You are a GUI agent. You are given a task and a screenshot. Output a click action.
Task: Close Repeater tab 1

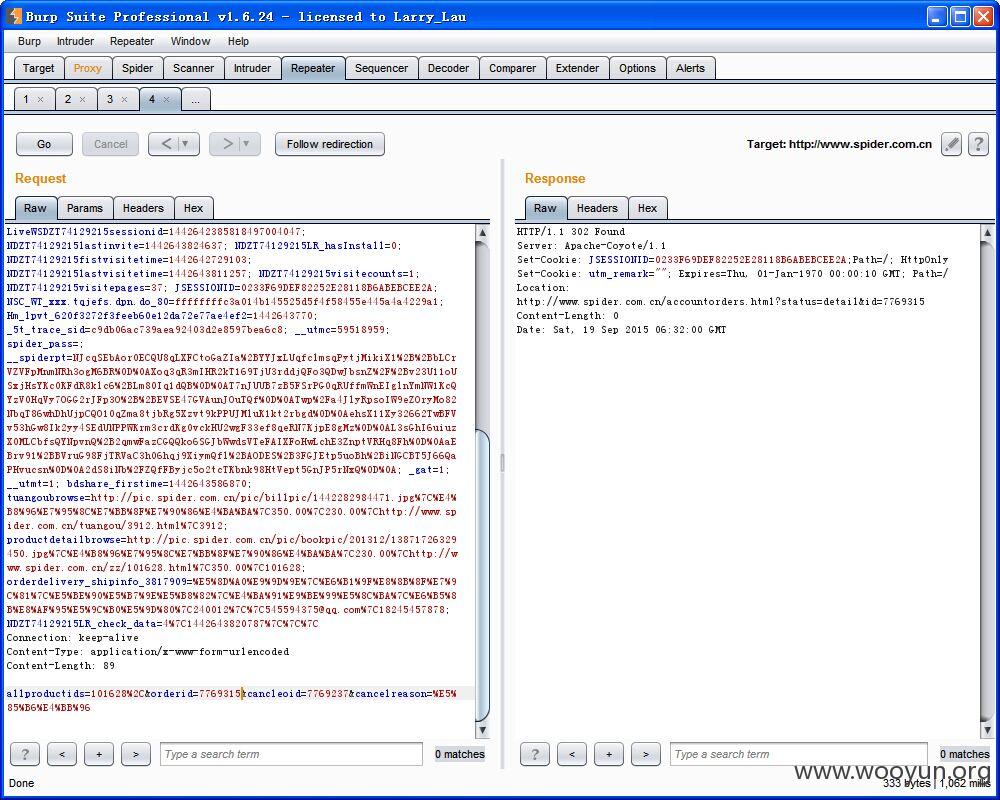coord(41,100)
